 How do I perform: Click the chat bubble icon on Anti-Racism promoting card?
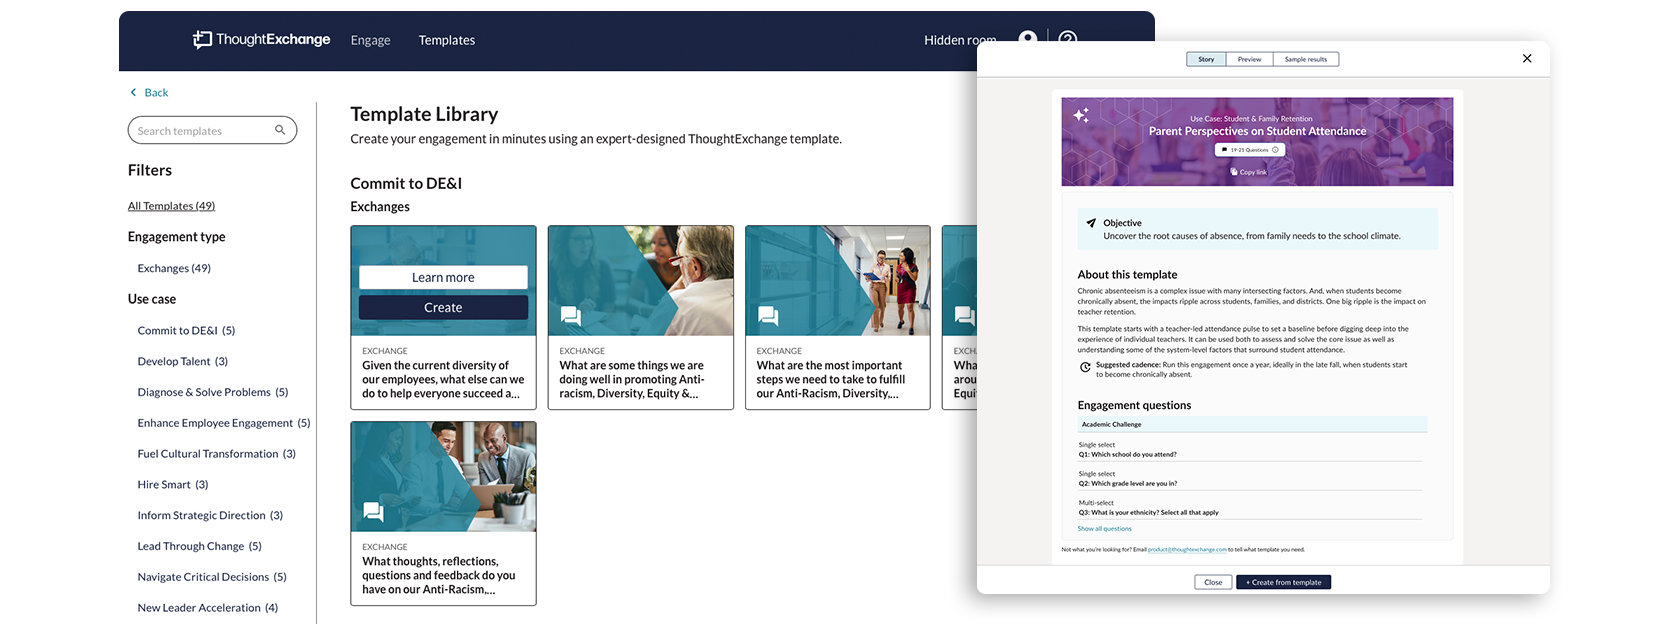click(571, 316)
